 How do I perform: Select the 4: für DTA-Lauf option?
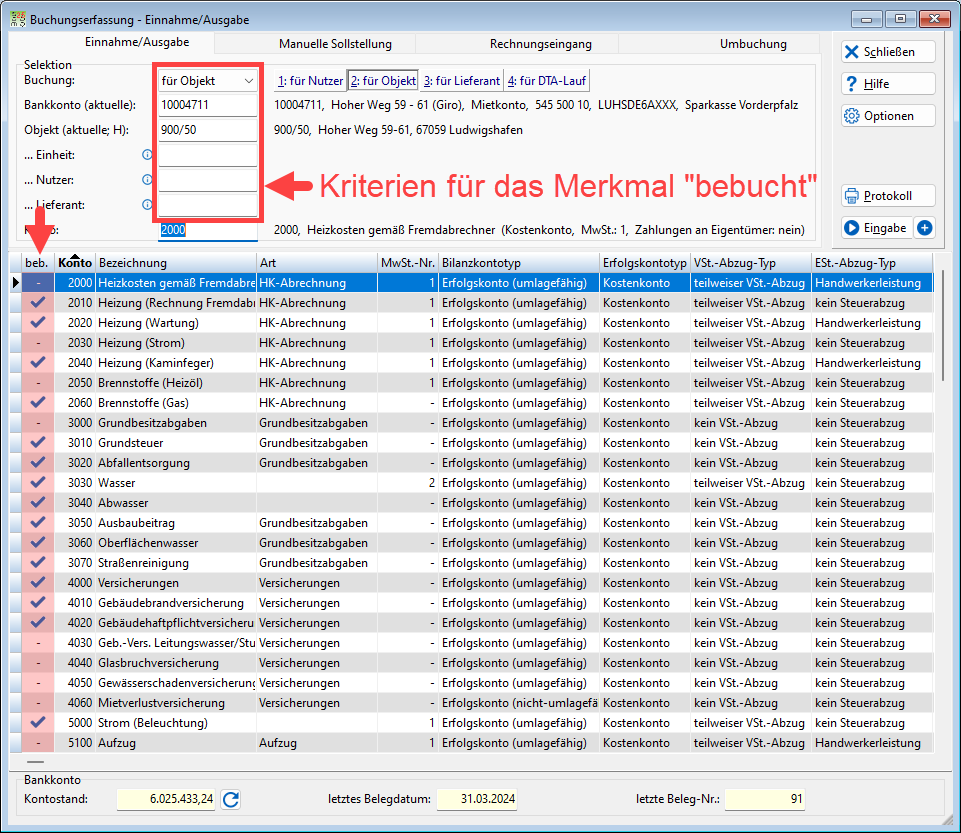pyautogui.click(x=547, y=80)
